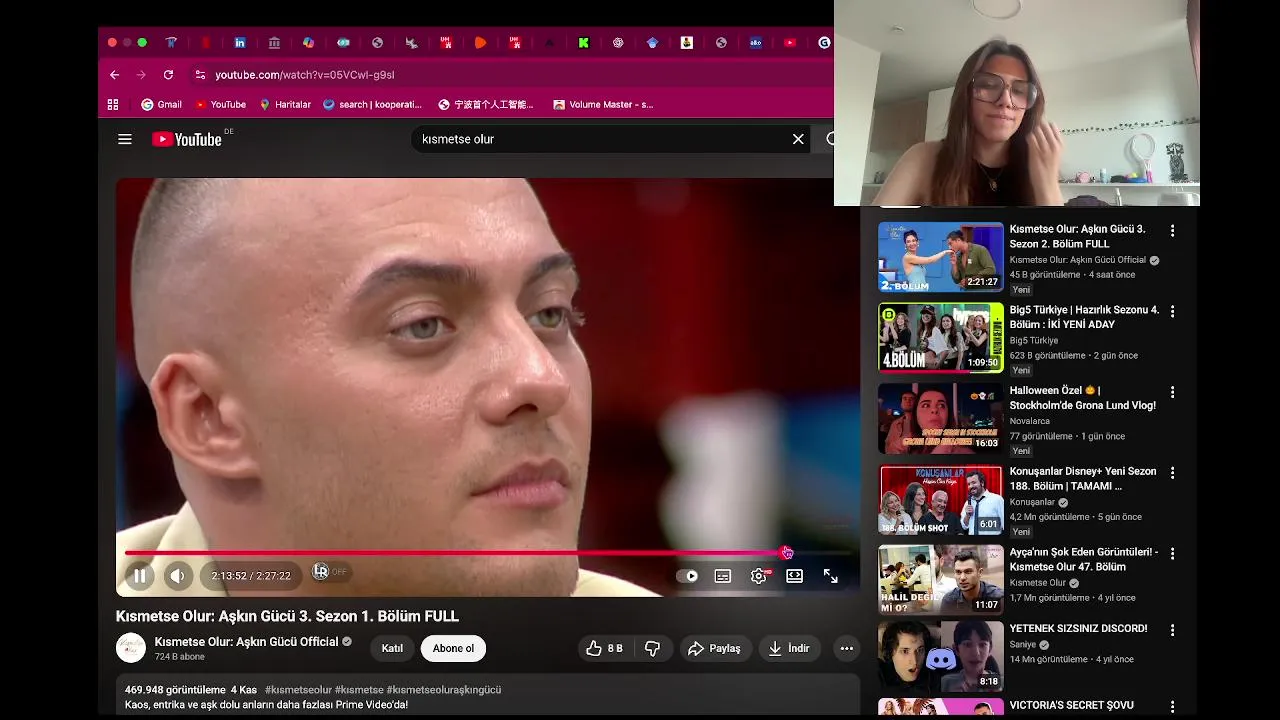This screenshot has height=720, width=1280.
Task: Open the YouTube hamburger guide menu
Action: coord(125,139)
